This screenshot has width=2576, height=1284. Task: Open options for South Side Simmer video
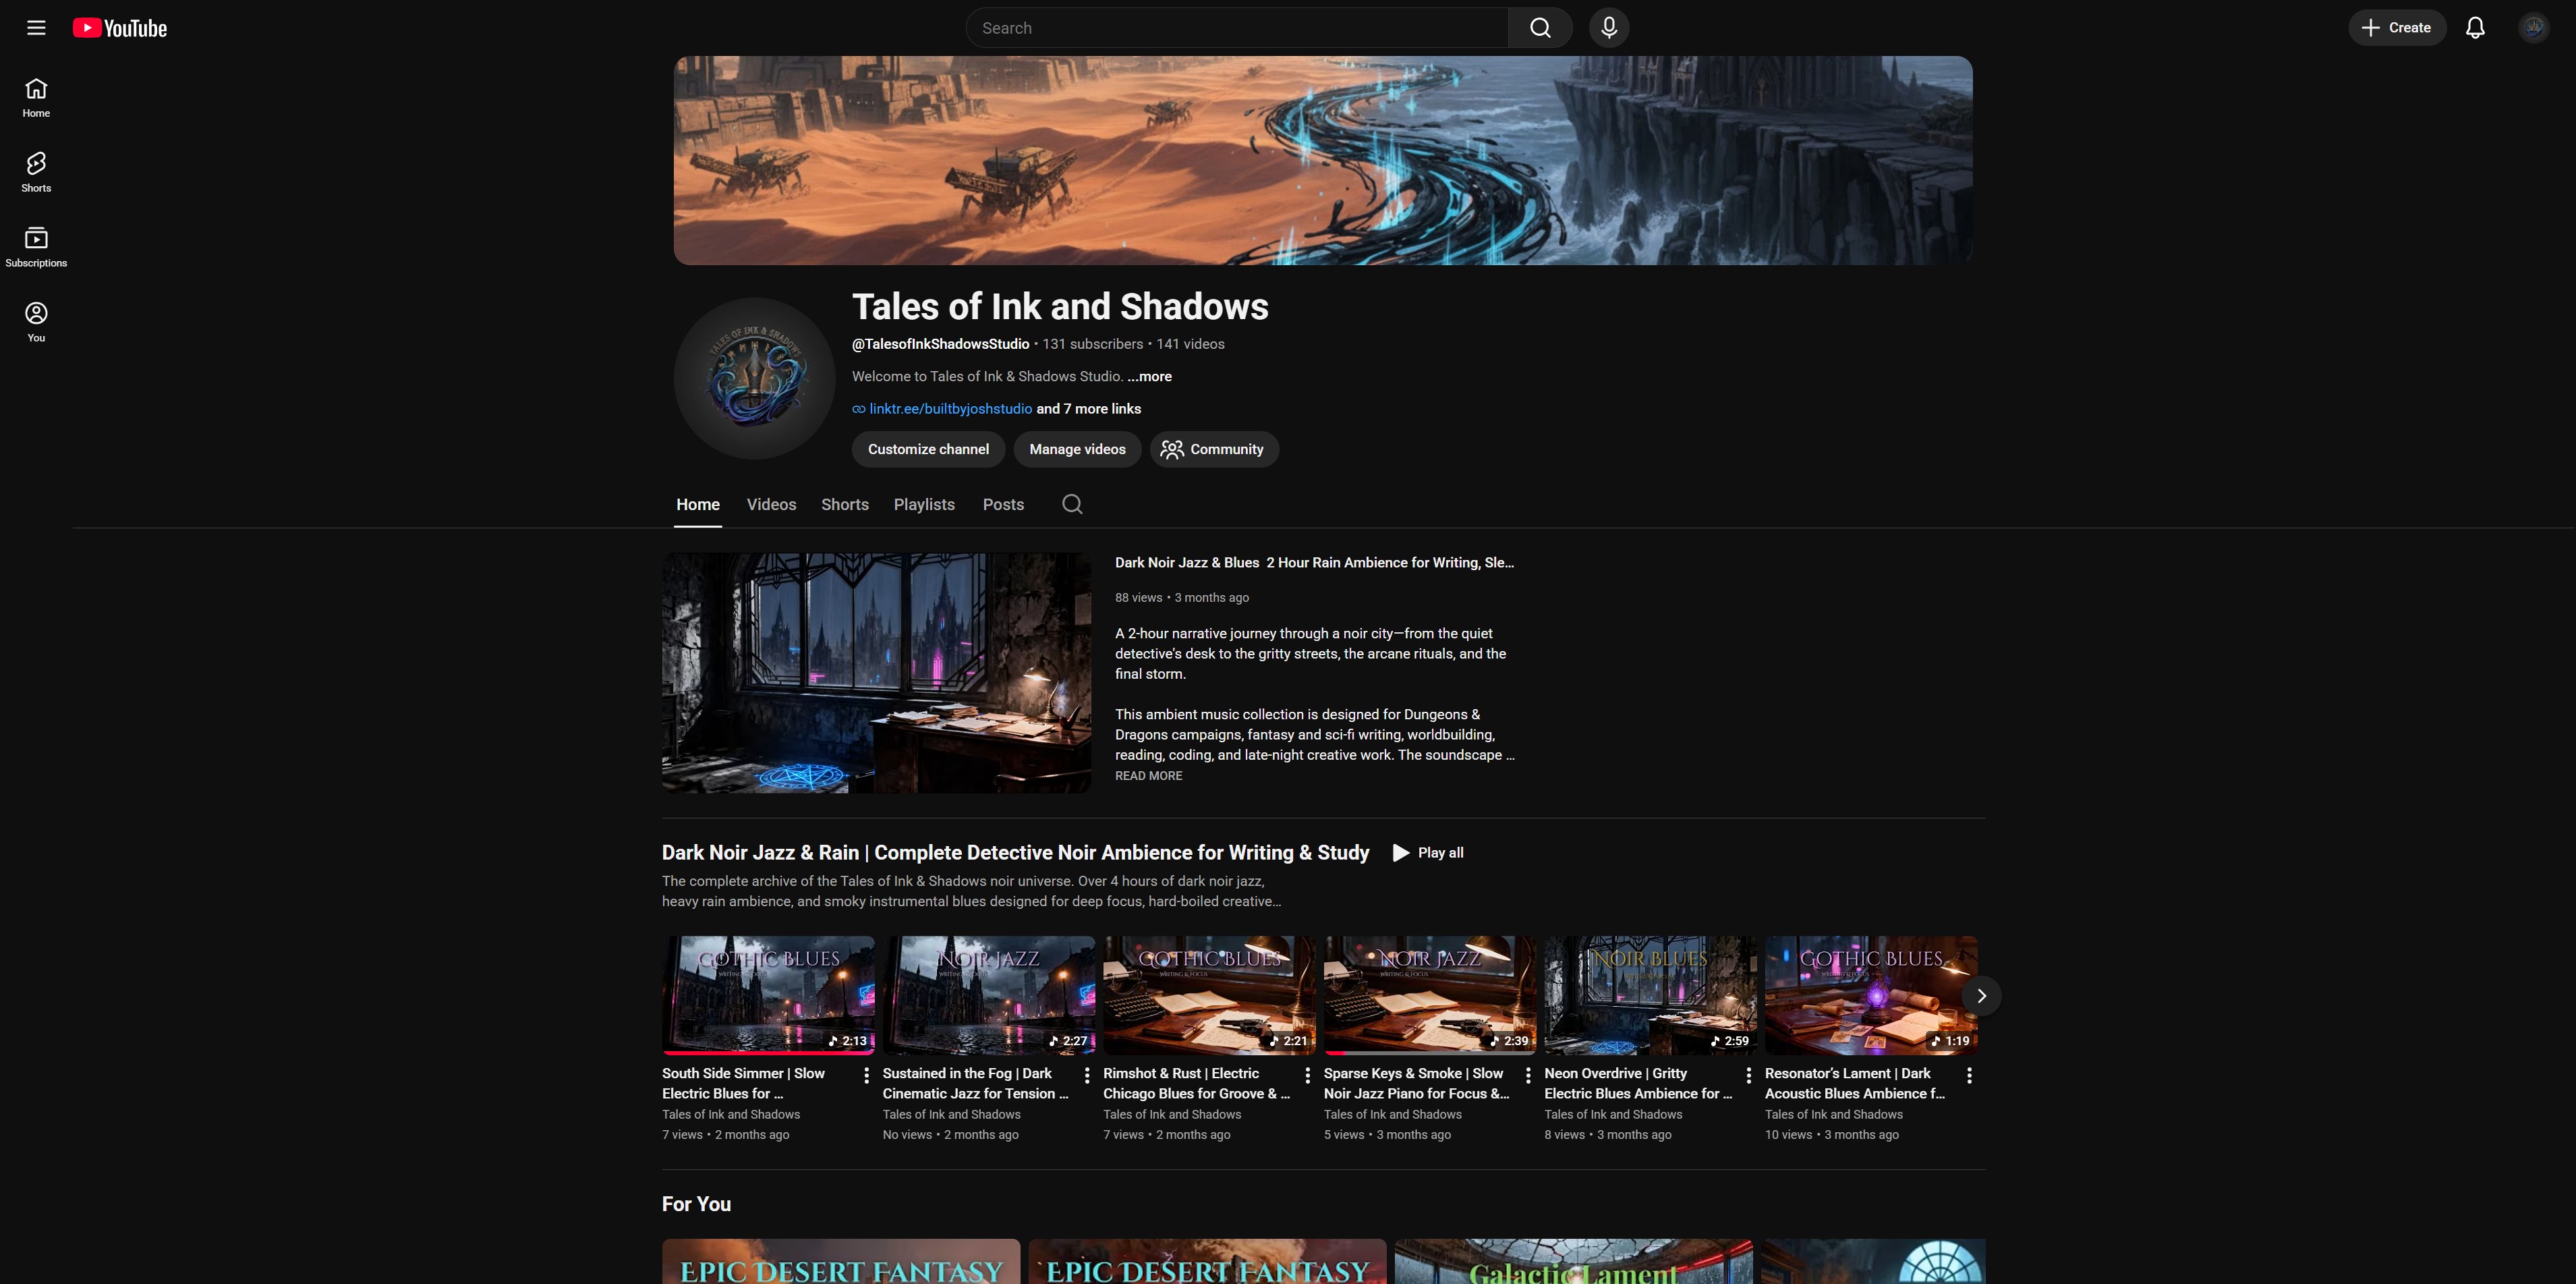coord(866,1075)
